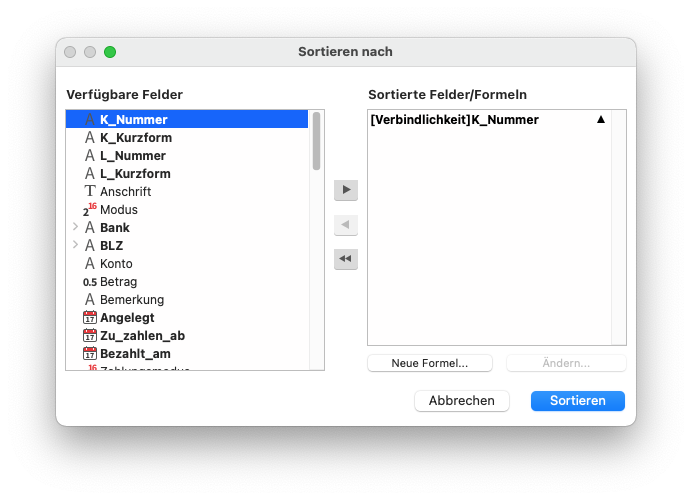Viewport: 692px width, 500px height.
Task: Cancel with the Abbrechen button
Action: [462, 401]
